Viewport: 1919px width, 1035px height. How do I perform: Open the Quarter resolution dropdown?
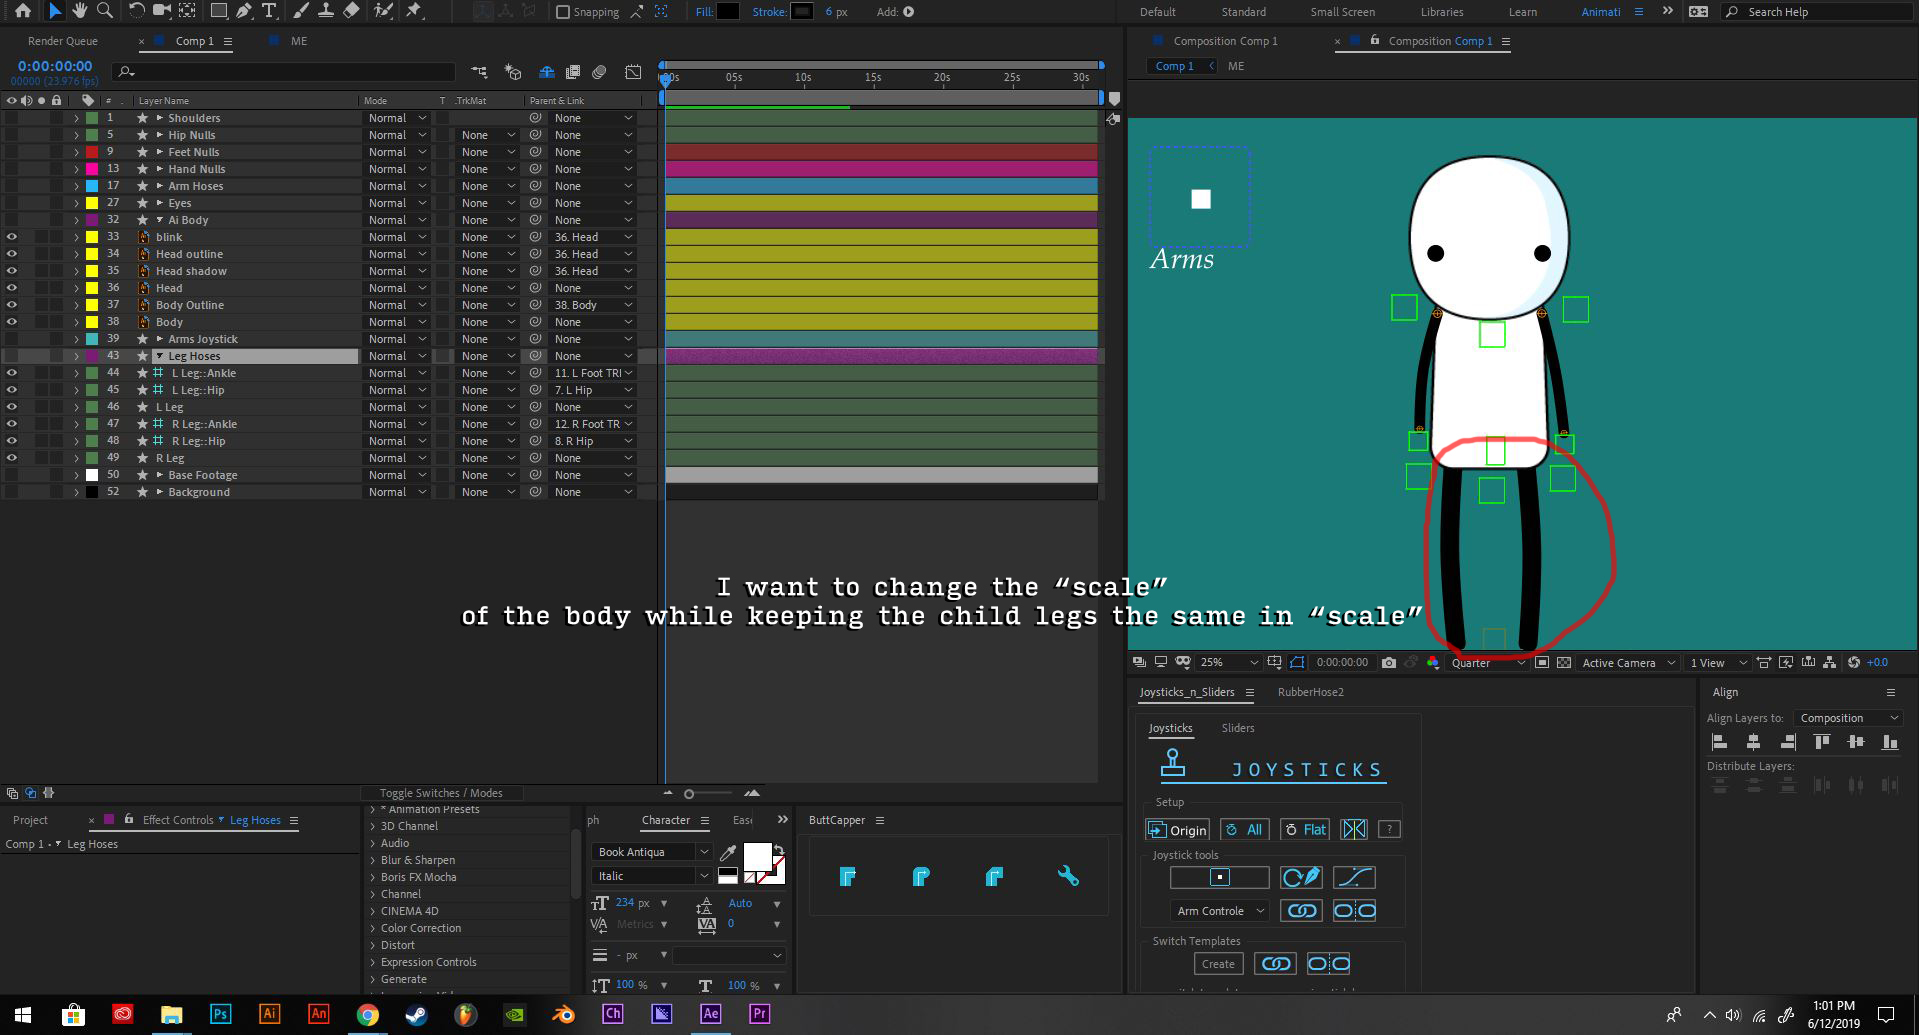click(1487, 662)
